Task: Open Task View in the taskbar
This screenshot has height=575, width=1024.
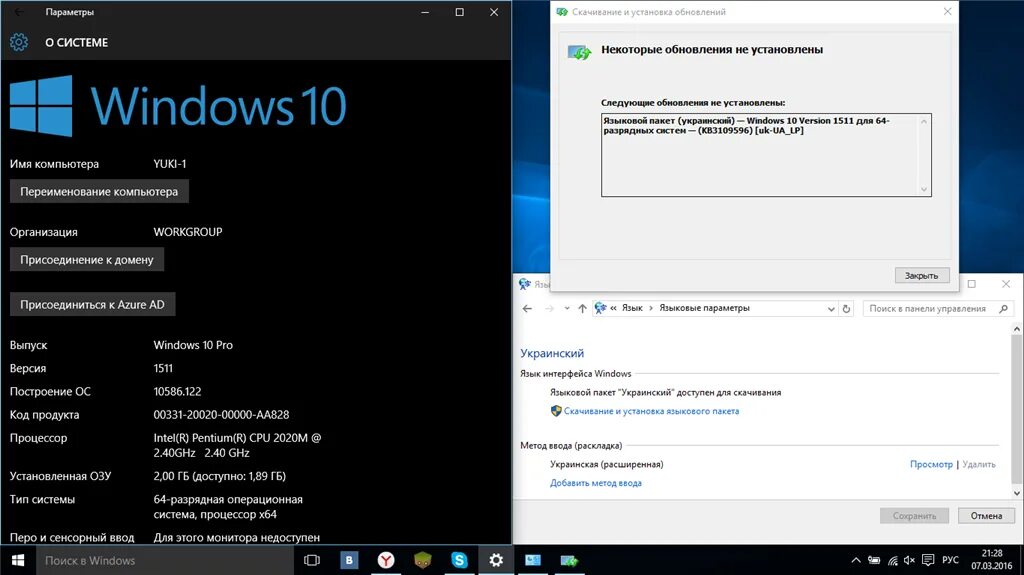Action: point(312,560)
